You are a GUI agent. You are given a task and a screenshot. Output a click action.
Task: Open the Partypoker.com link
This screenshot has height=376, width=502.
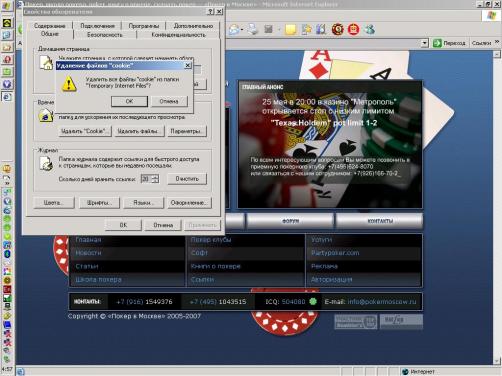pyautogui.click(x=335, y=253)
